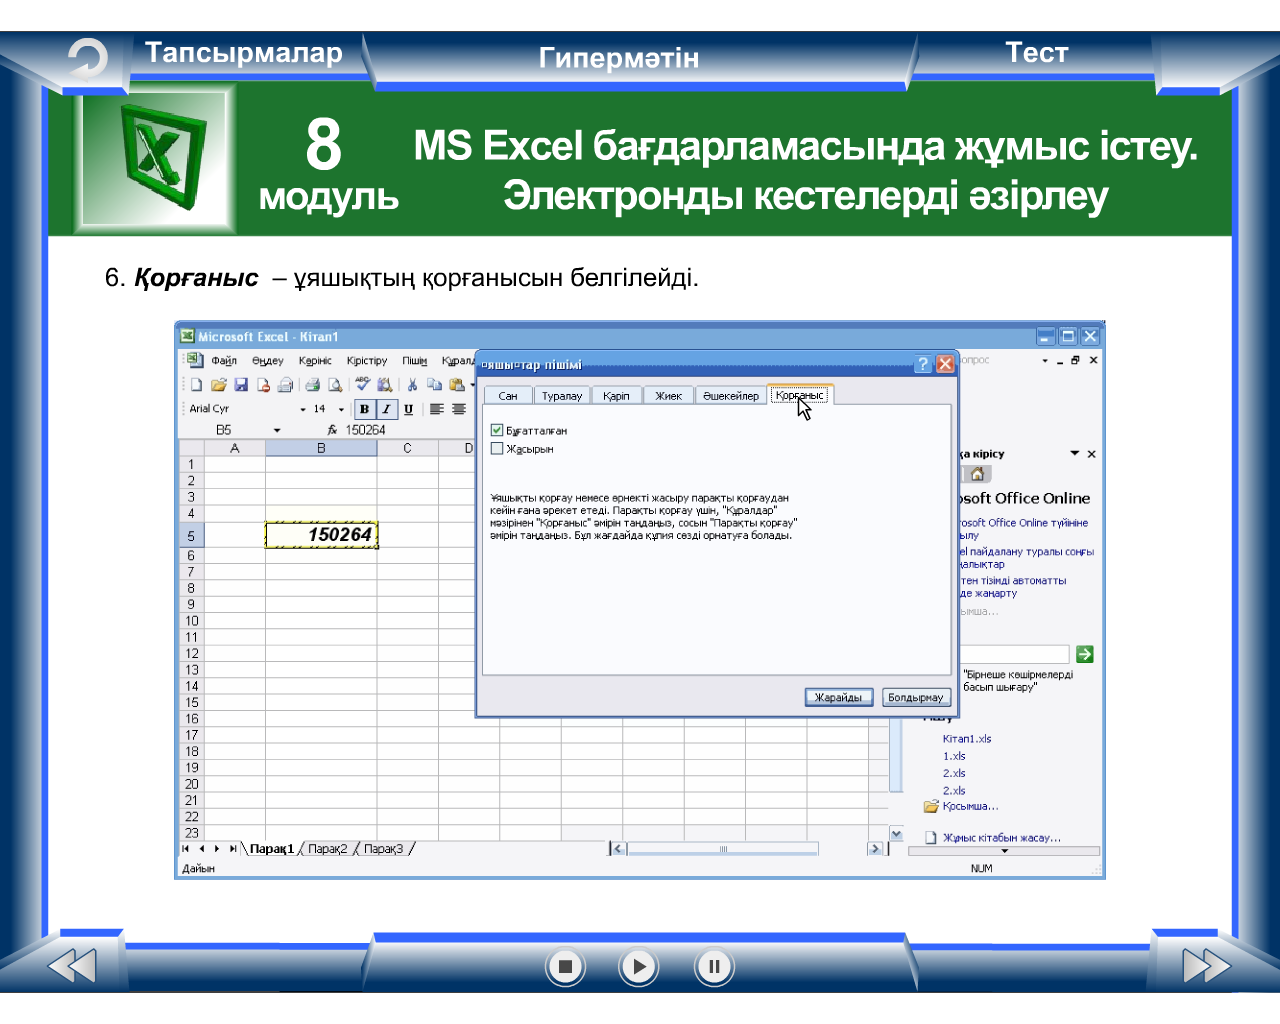Open the Көрініс menu
Screen dimensions: 1280x1024
[315, 360]
